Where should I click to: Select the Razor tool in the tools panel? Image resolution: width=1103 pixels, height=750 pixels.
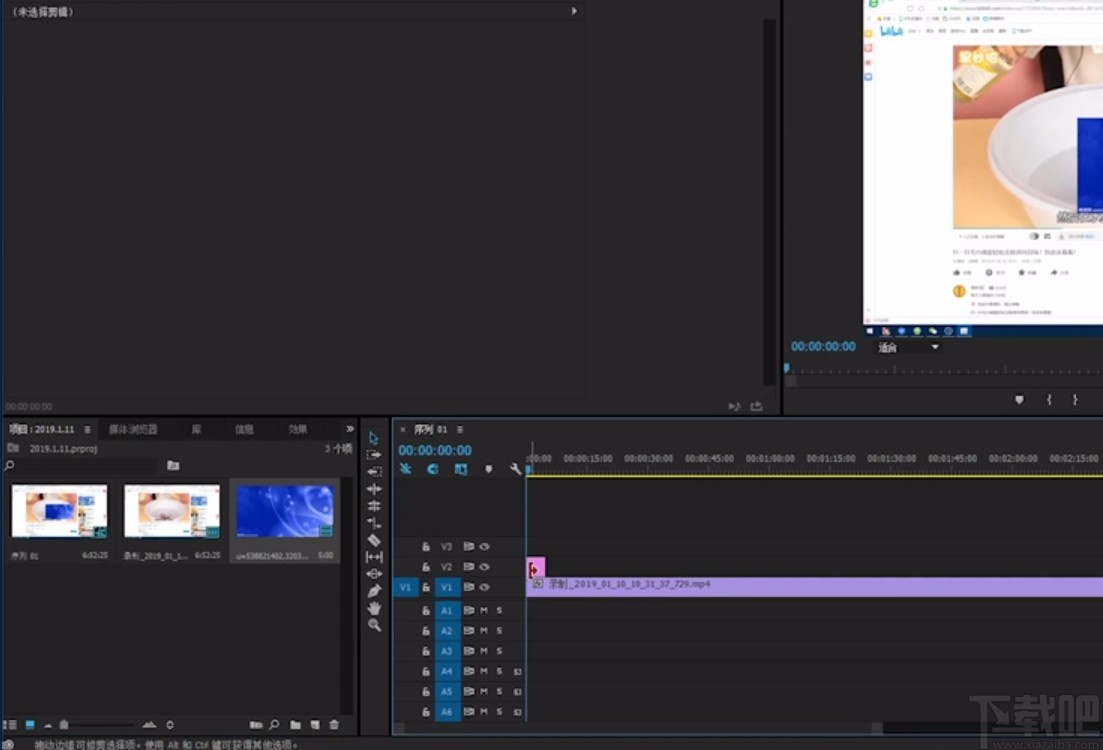(374, 540)
